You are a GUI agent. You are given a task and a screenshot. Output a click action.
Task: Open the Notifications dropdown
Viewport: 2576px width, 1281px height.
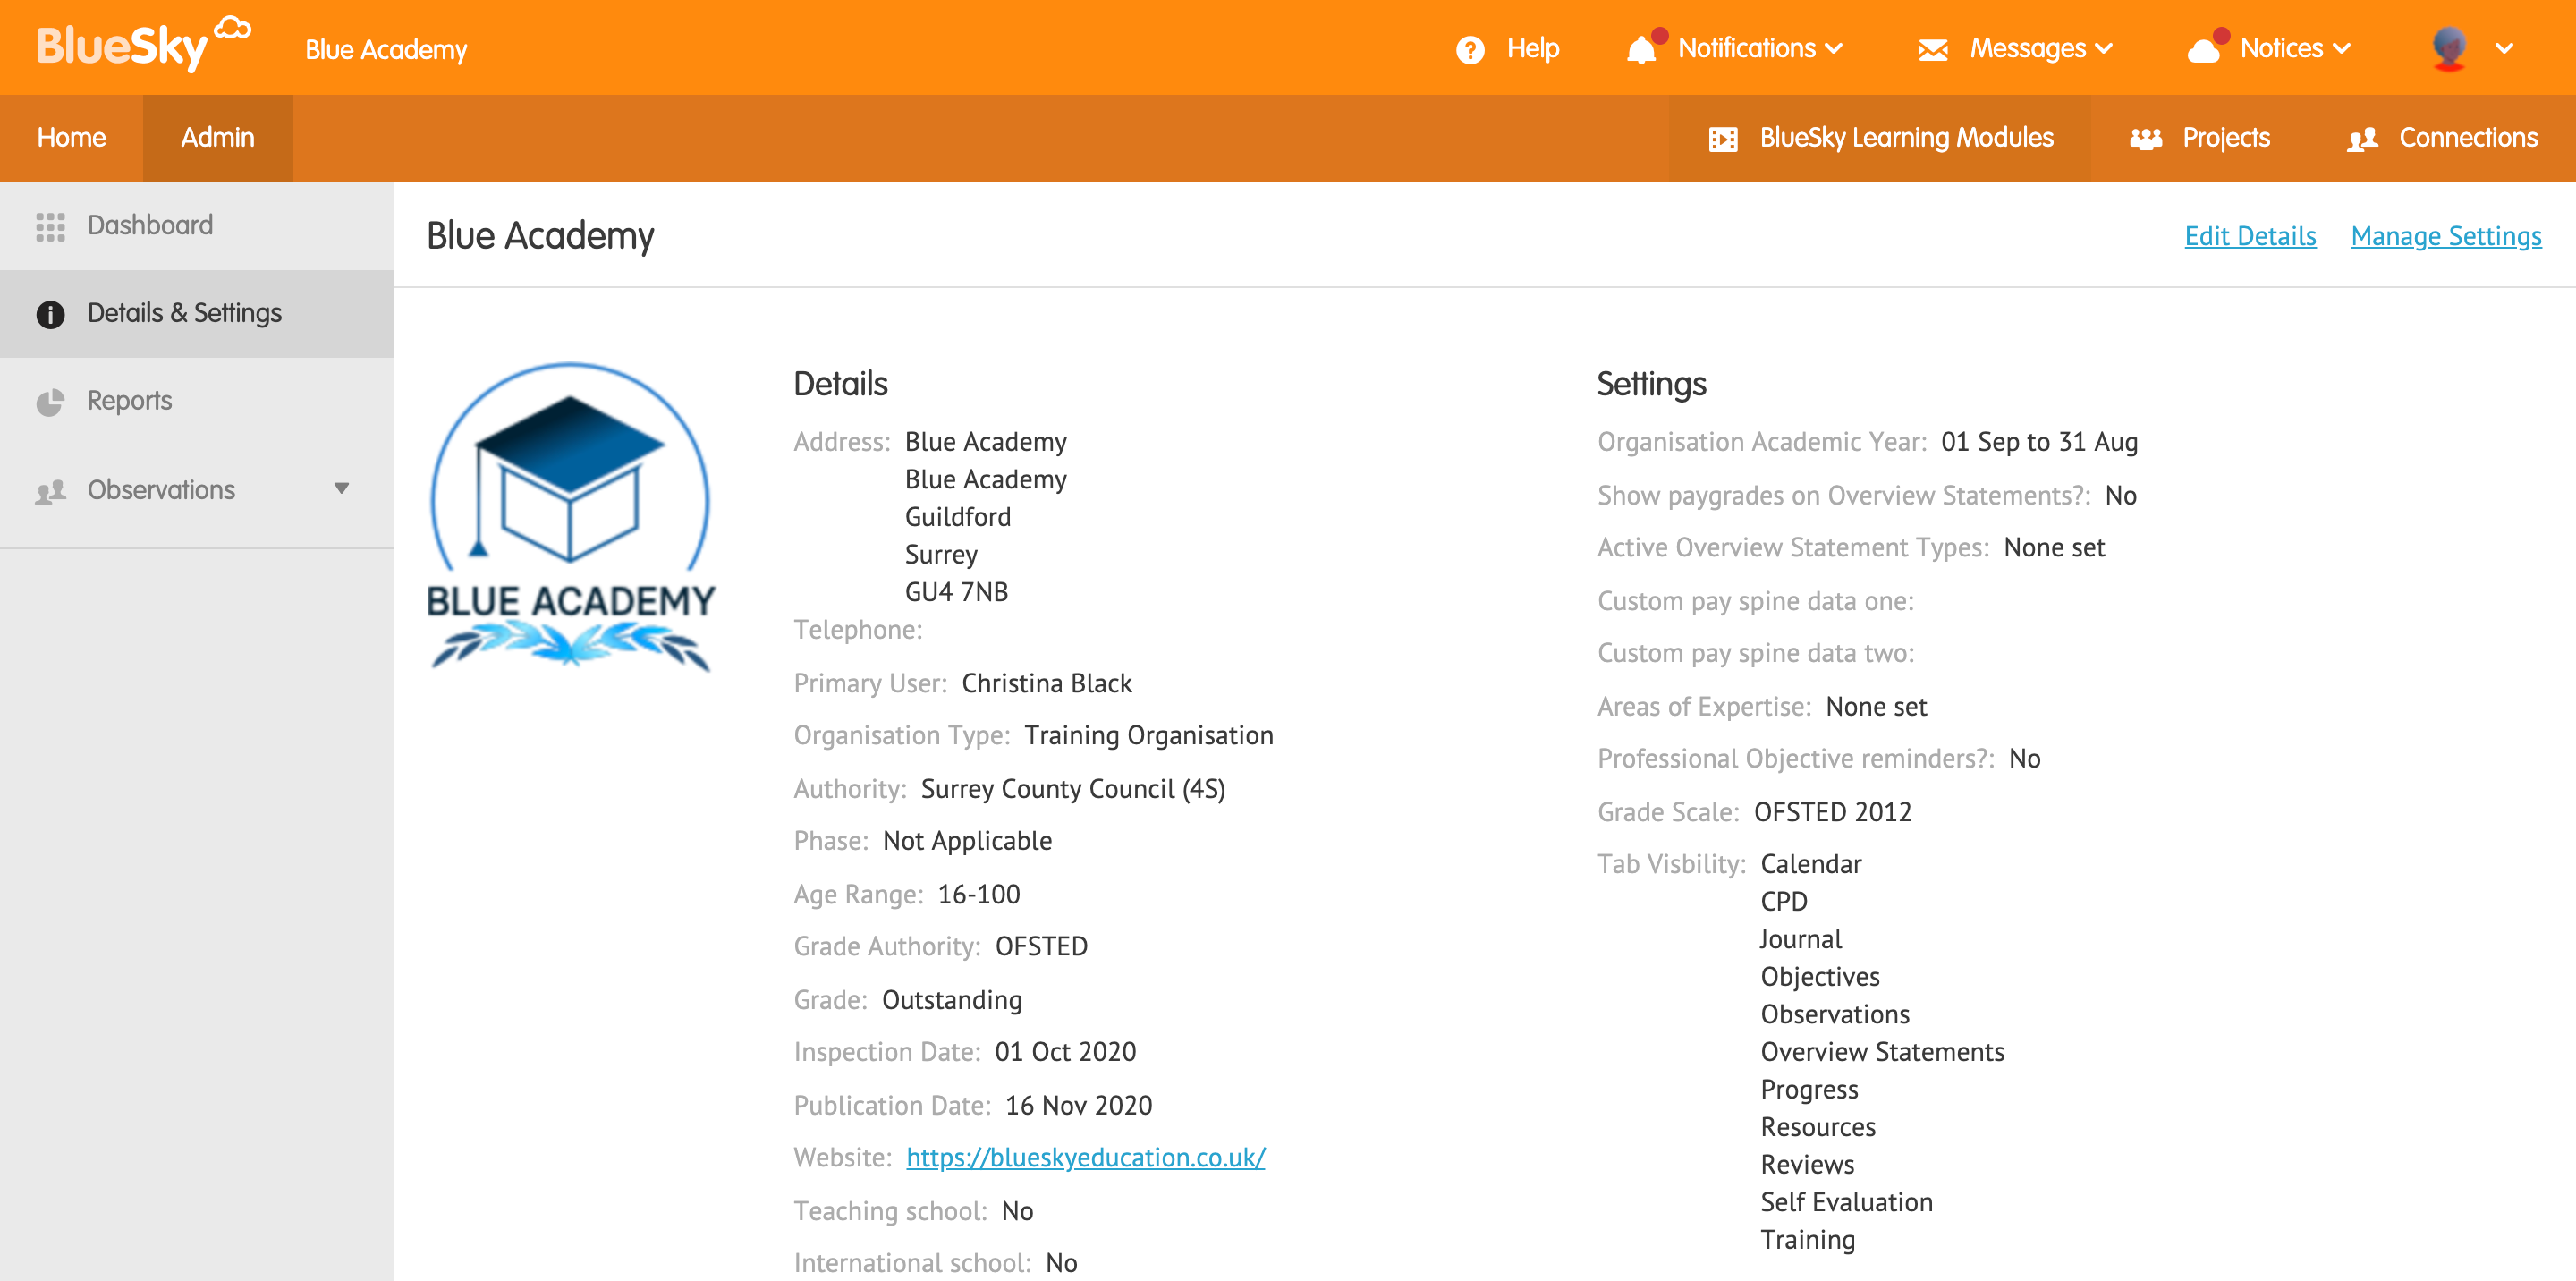pyautogui.click(x=1760, y=48)
